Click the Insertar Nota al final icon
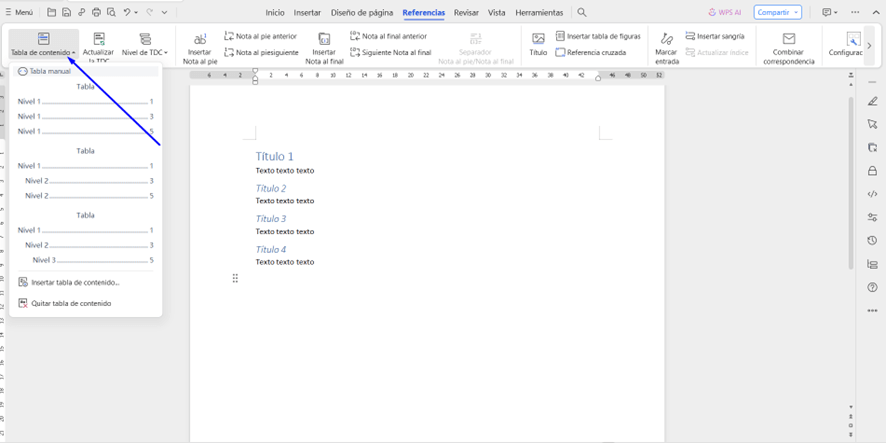 (324, 39)
